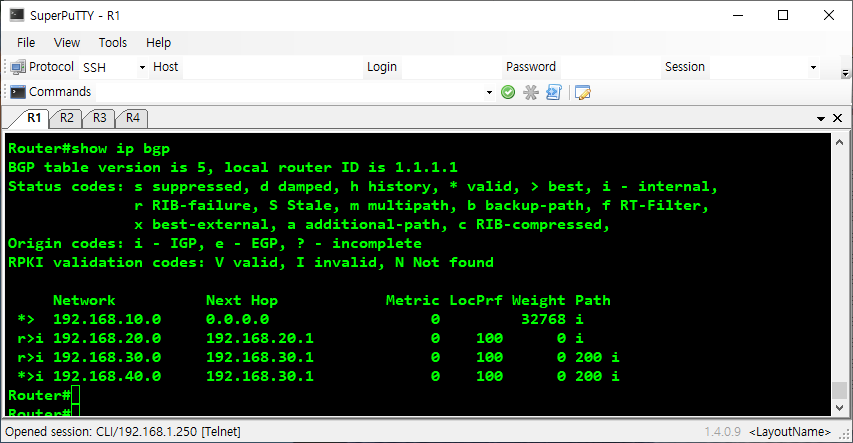The image size is (853, 443).
Task: Click the 'Opened session' status bar text
Action: (x=123, y=432)
